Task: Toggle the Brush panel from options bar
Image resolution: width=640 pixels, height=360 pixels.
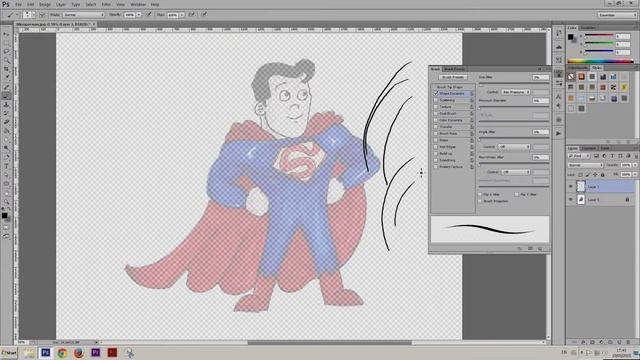Action: click(42, 15)
